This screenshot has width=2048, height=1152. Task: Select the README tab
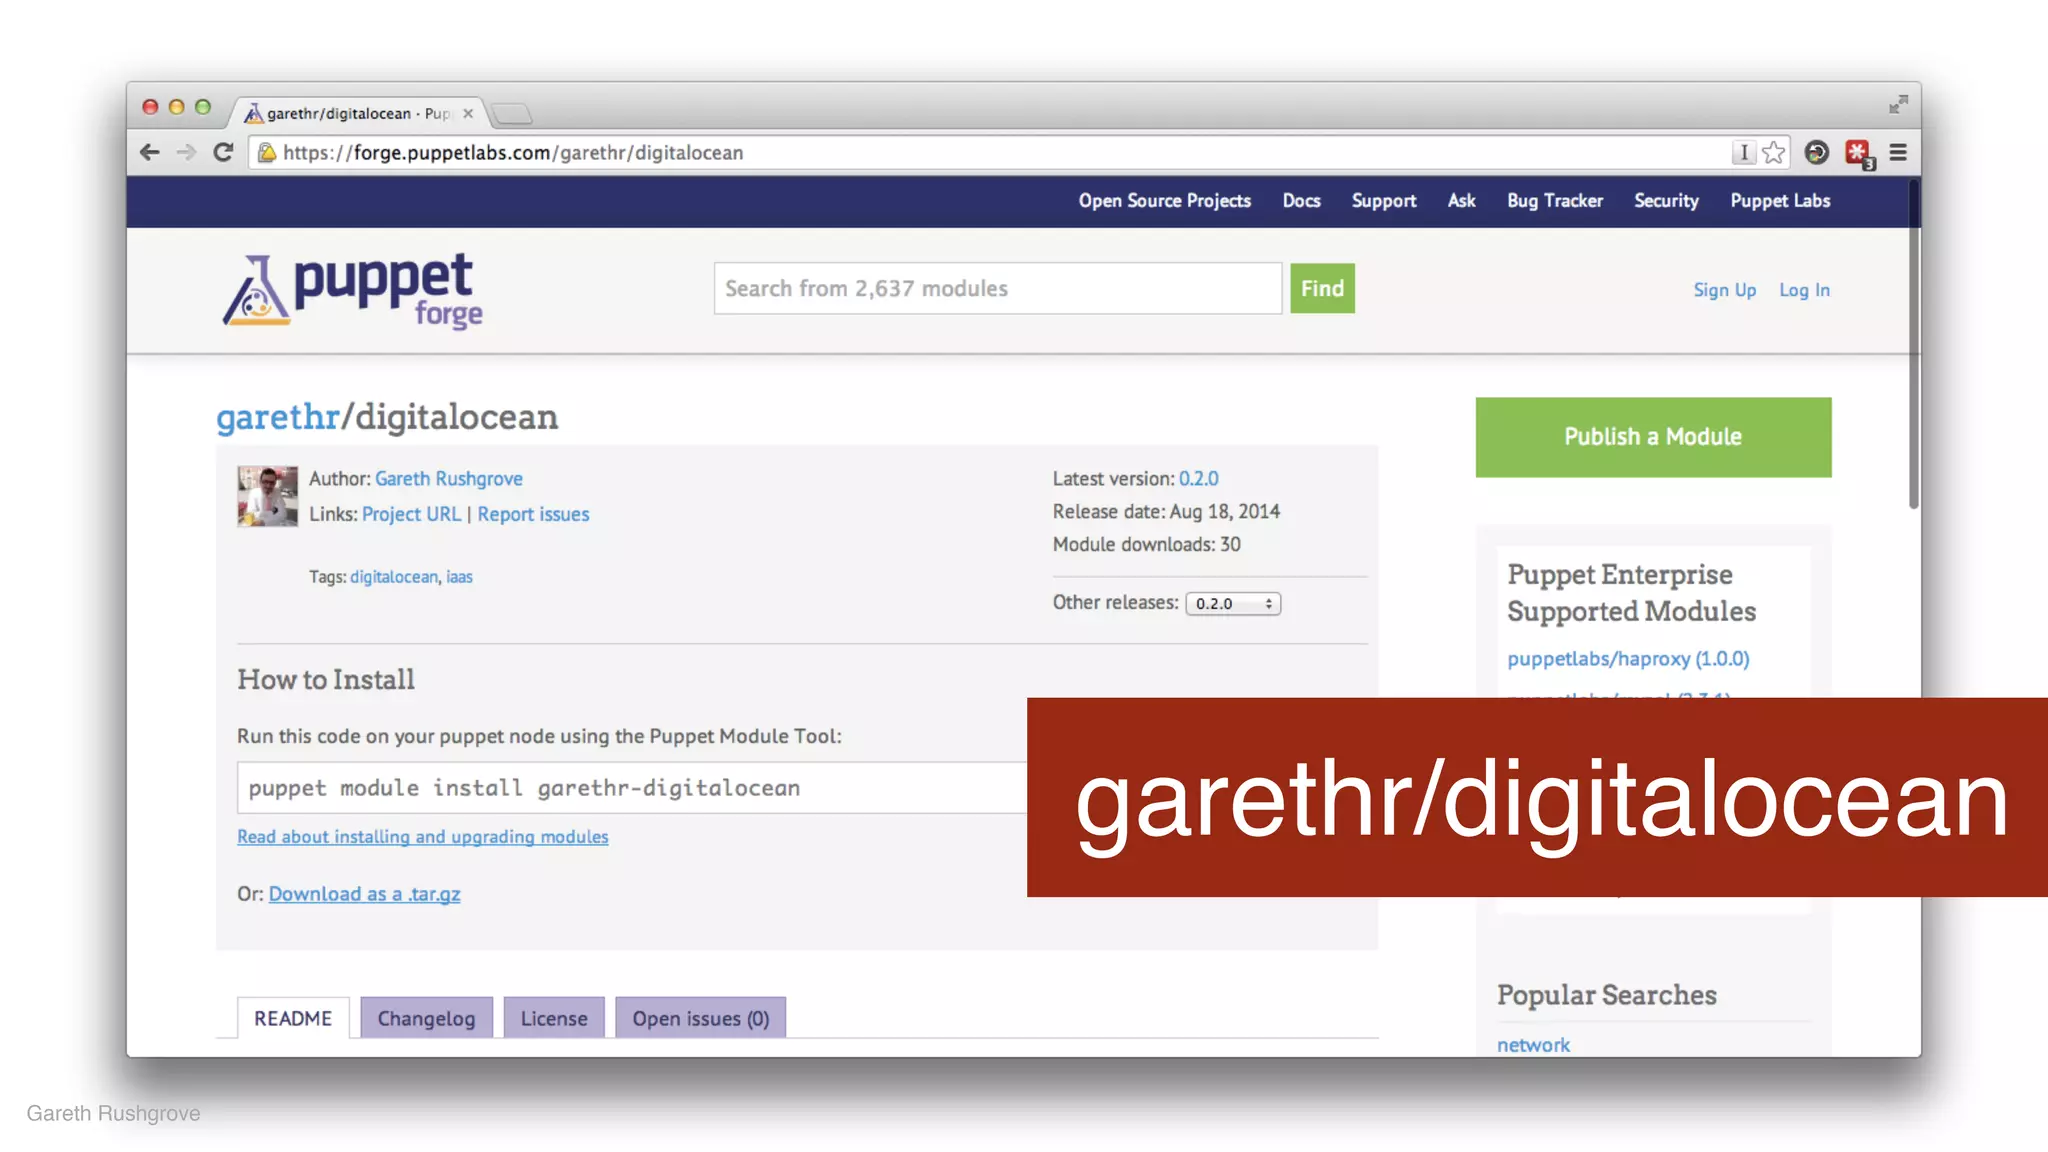[x=293, y=1018]
